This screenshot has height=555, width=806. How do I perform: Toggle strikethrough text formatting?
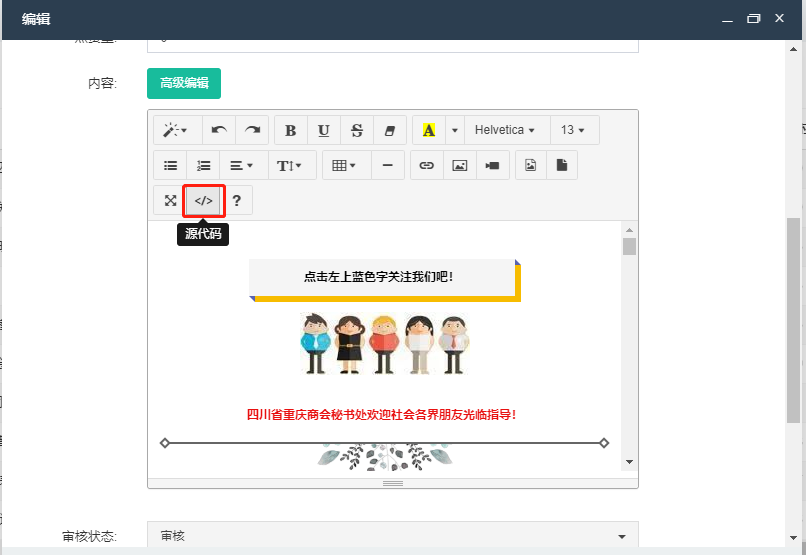tap(357, 130)
